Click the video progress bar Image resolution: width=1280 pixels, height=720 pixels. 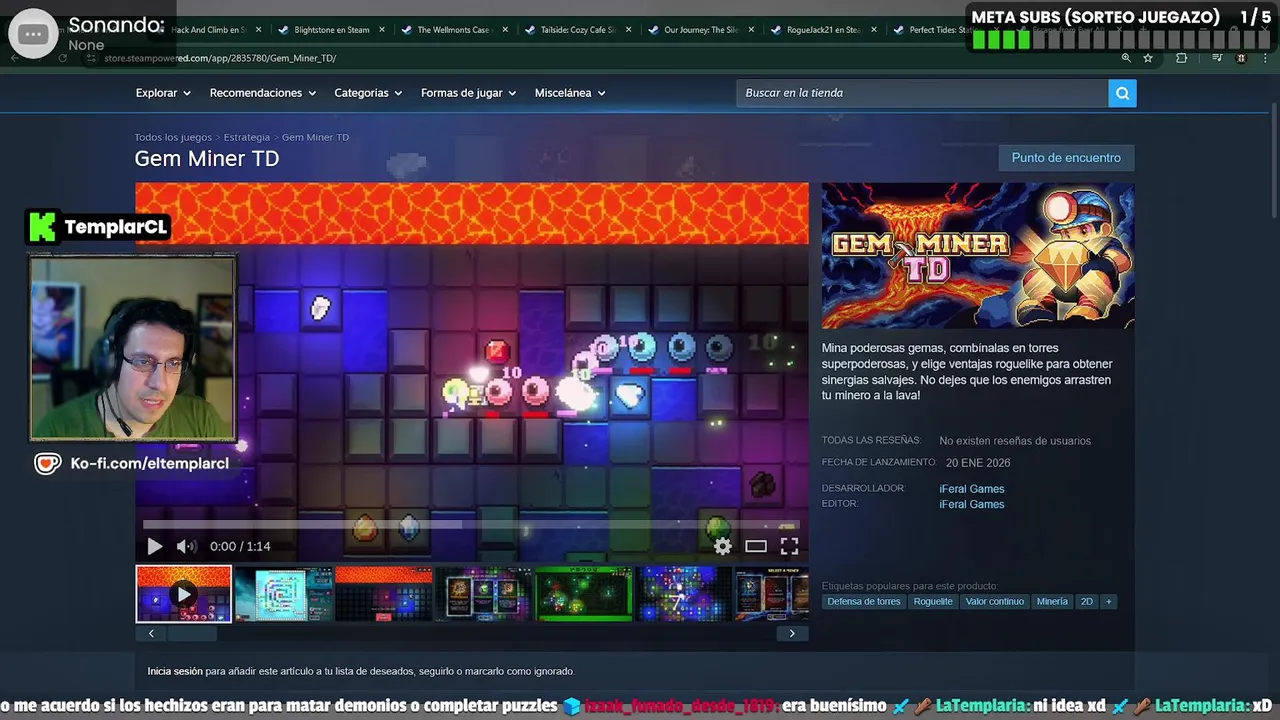click(x=470, y=524)
